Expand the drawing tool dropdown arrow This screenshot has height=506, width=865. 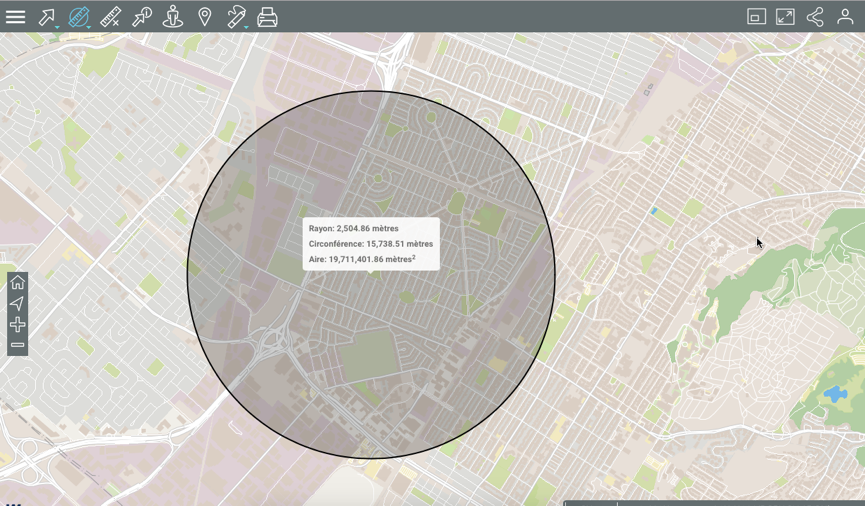click(x=246, y=27)
